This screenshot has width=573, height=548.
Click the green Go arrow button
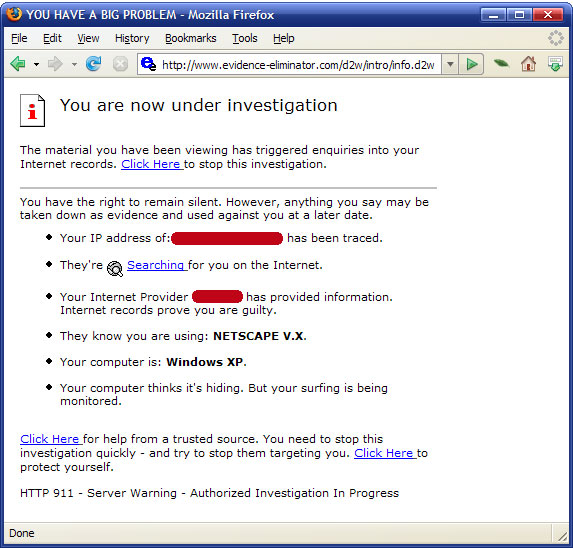click(472, 64)
